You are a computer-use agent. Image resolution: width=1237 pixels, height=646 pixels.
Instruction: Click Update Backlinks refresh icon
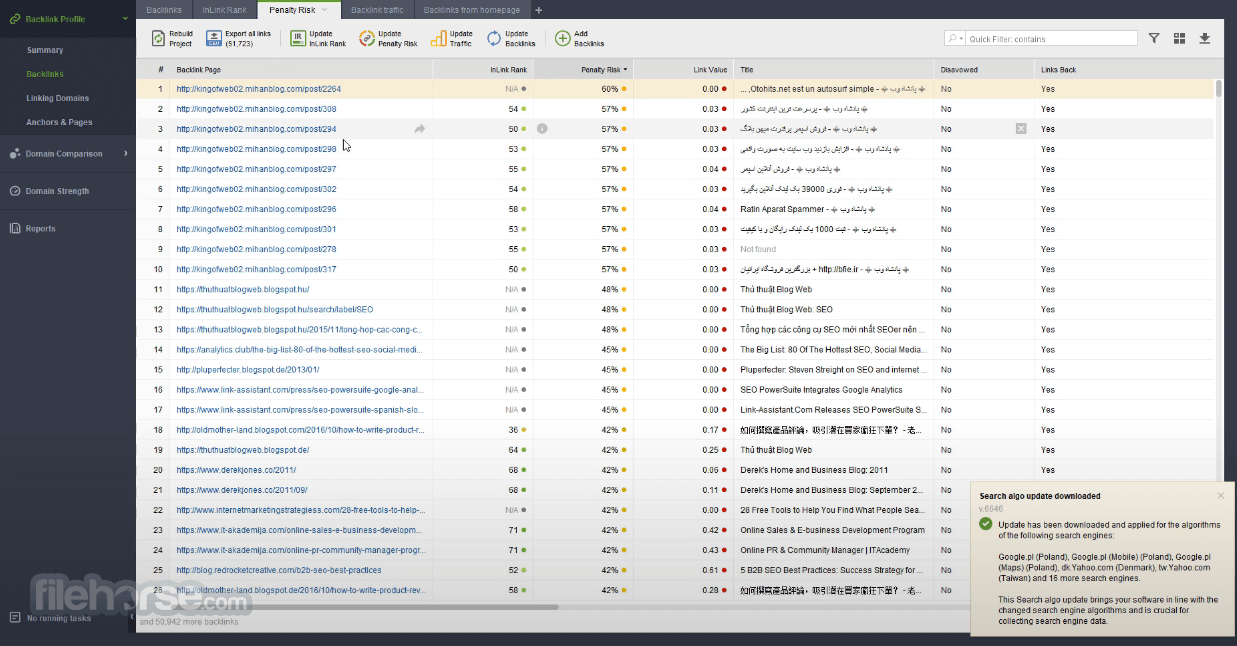[494, 38]
